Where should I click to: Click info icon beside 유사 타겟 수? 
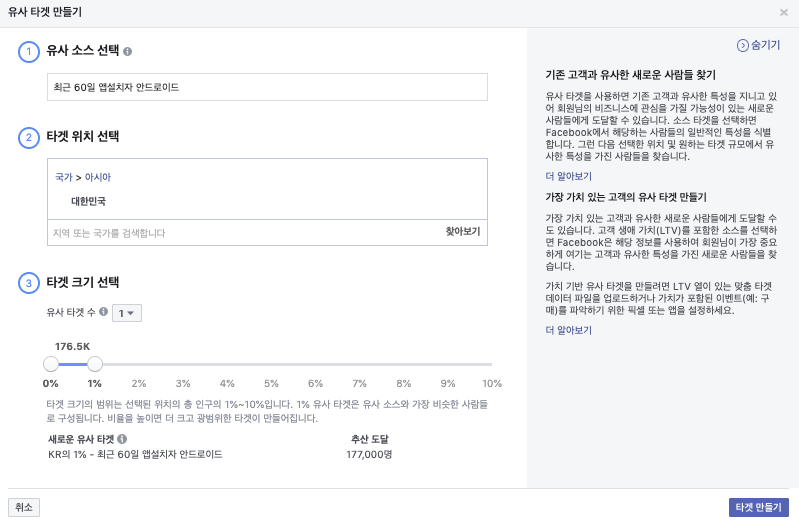(103, 311)
